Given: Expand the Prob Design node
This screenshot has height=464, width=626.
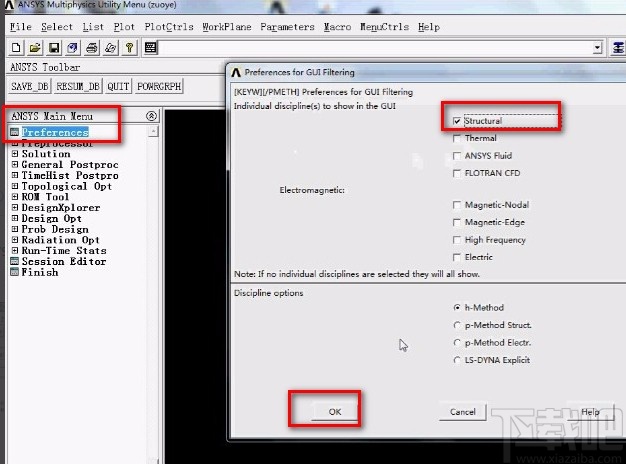Looking at the screenshot, I should 15,229.
